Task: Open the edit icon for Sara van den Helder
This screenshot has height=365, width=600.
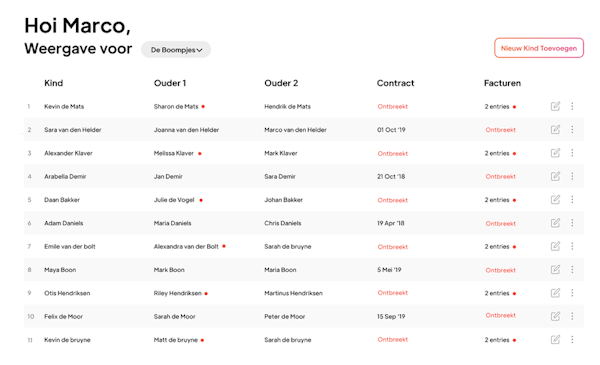Action: click(555, 130)
